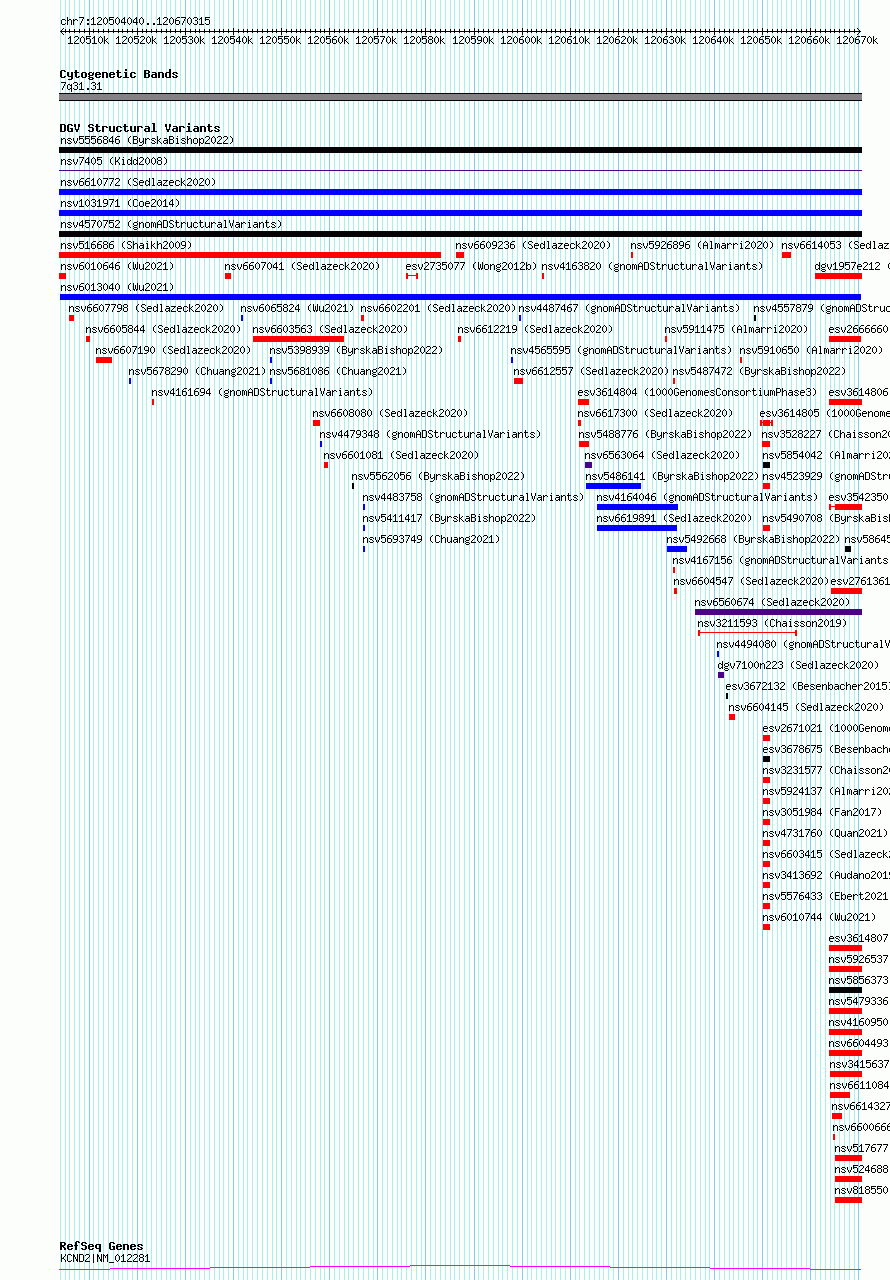Screen dimensions: 890x1280
Task: Click the 120510k ruler tick label
Action: pos(88,40)
